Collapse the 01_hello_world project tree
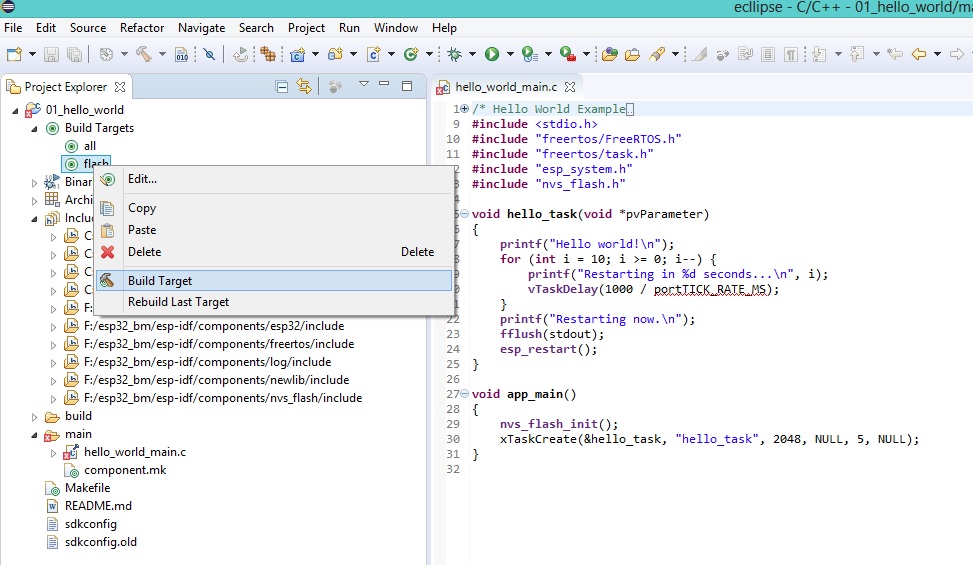Screen dimensions: 973x565 tap(16, 110)
